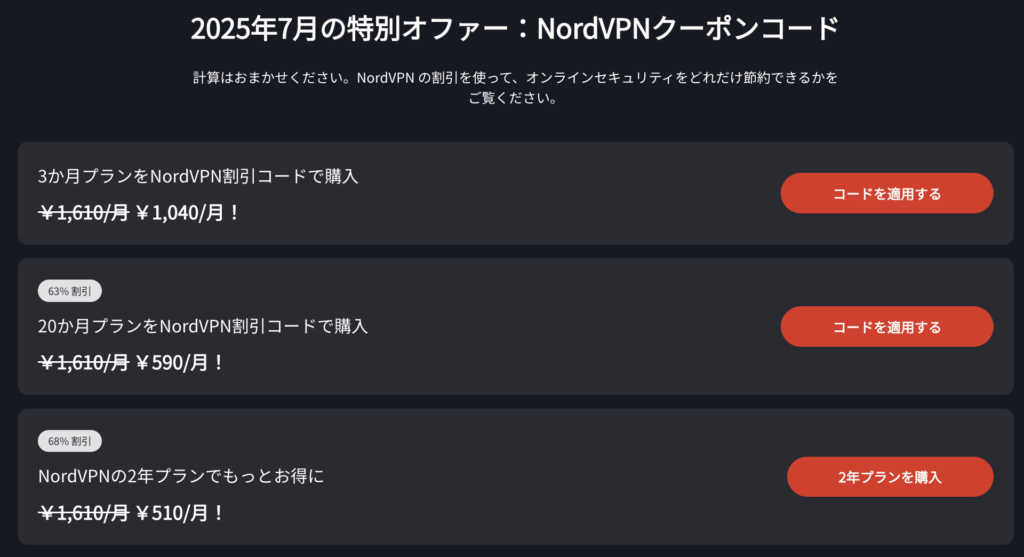Click the struck-through ¥1,610/月 in 3か月 card

coord(84,212)
